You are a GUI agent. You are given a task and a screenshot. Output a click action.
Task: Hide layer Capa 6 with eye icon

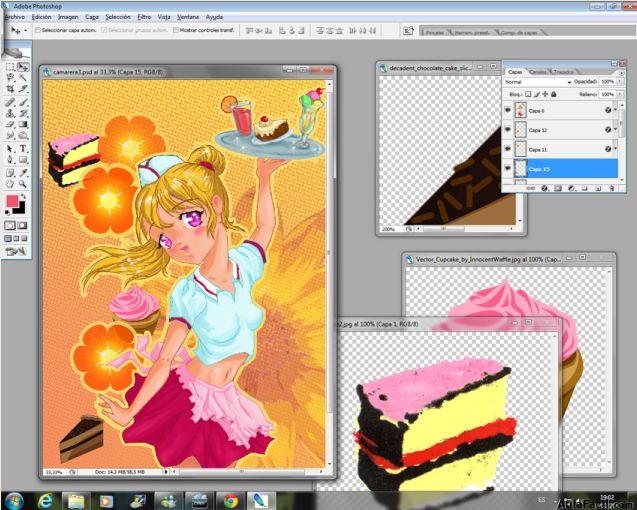tap(508, 110)
